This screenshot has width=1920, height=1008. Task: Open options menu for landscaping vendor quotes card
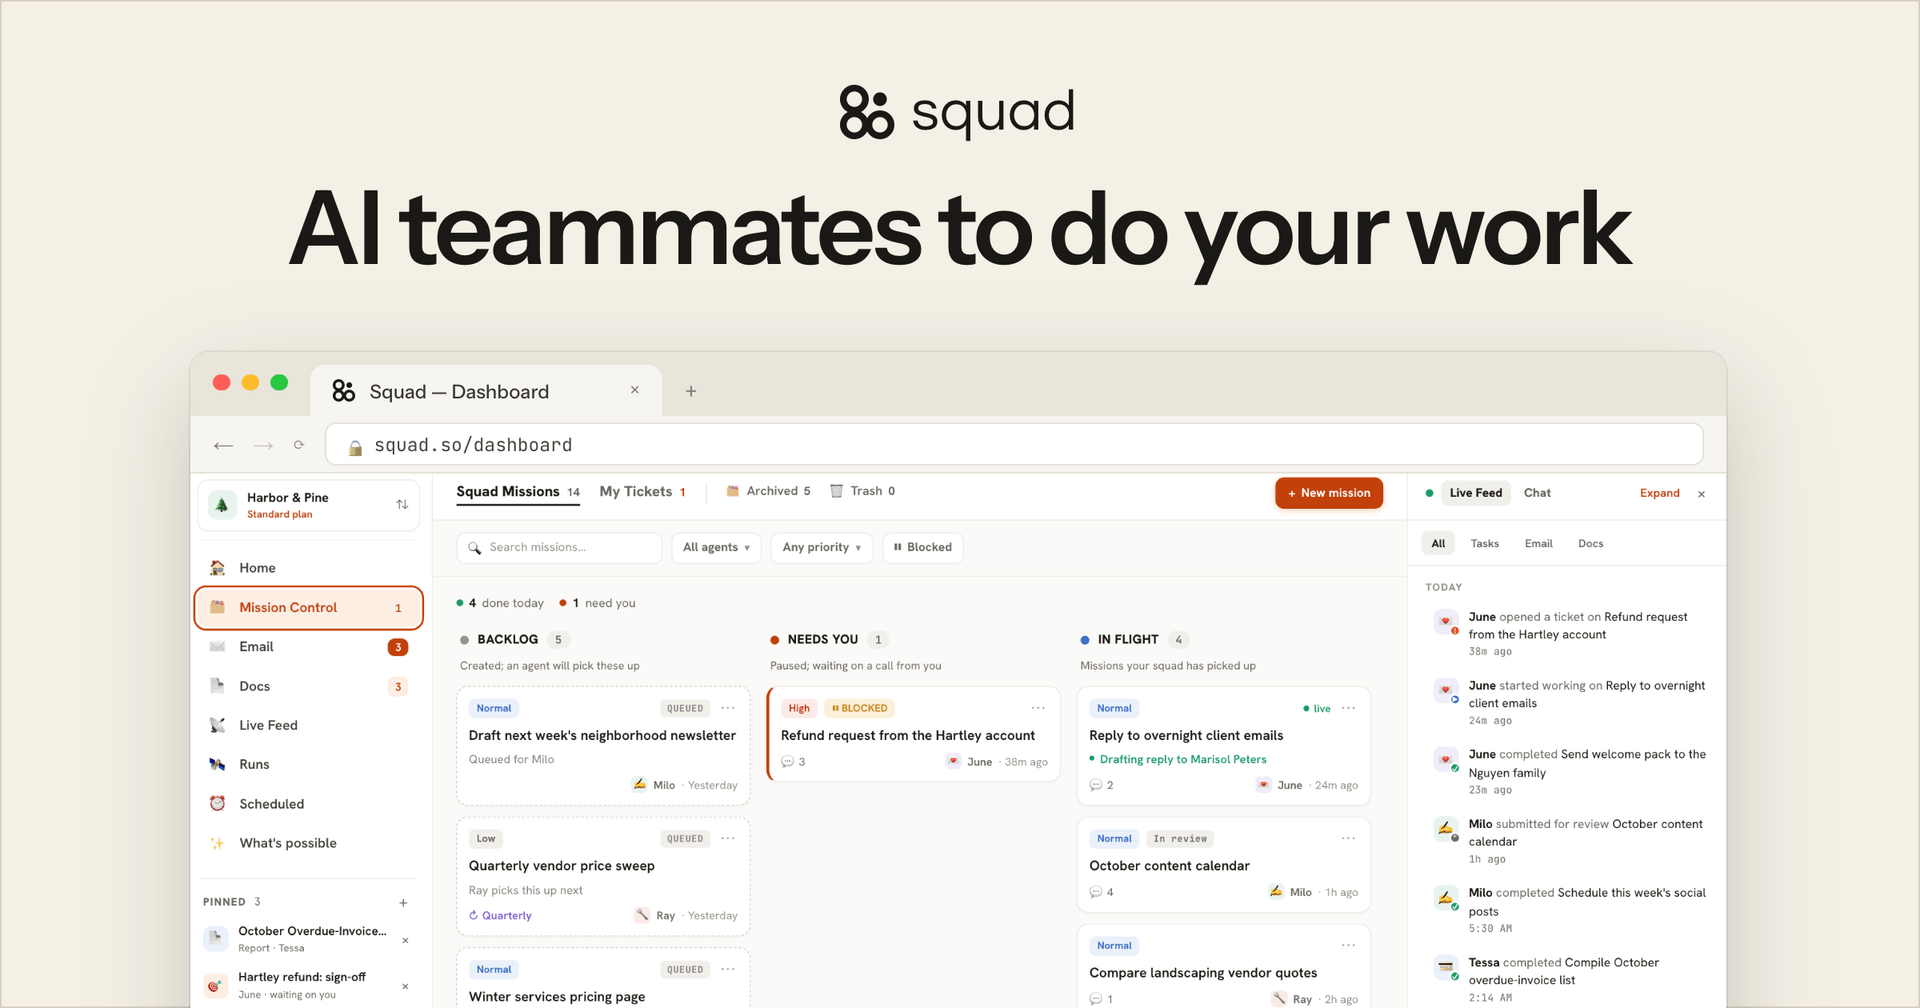[x=1349, y=945]
